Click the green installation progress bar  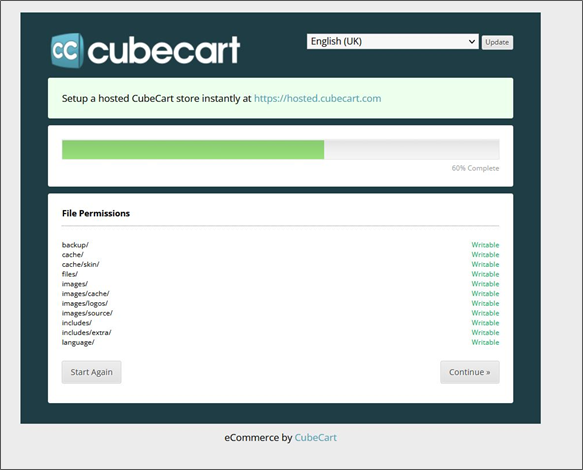193,149
